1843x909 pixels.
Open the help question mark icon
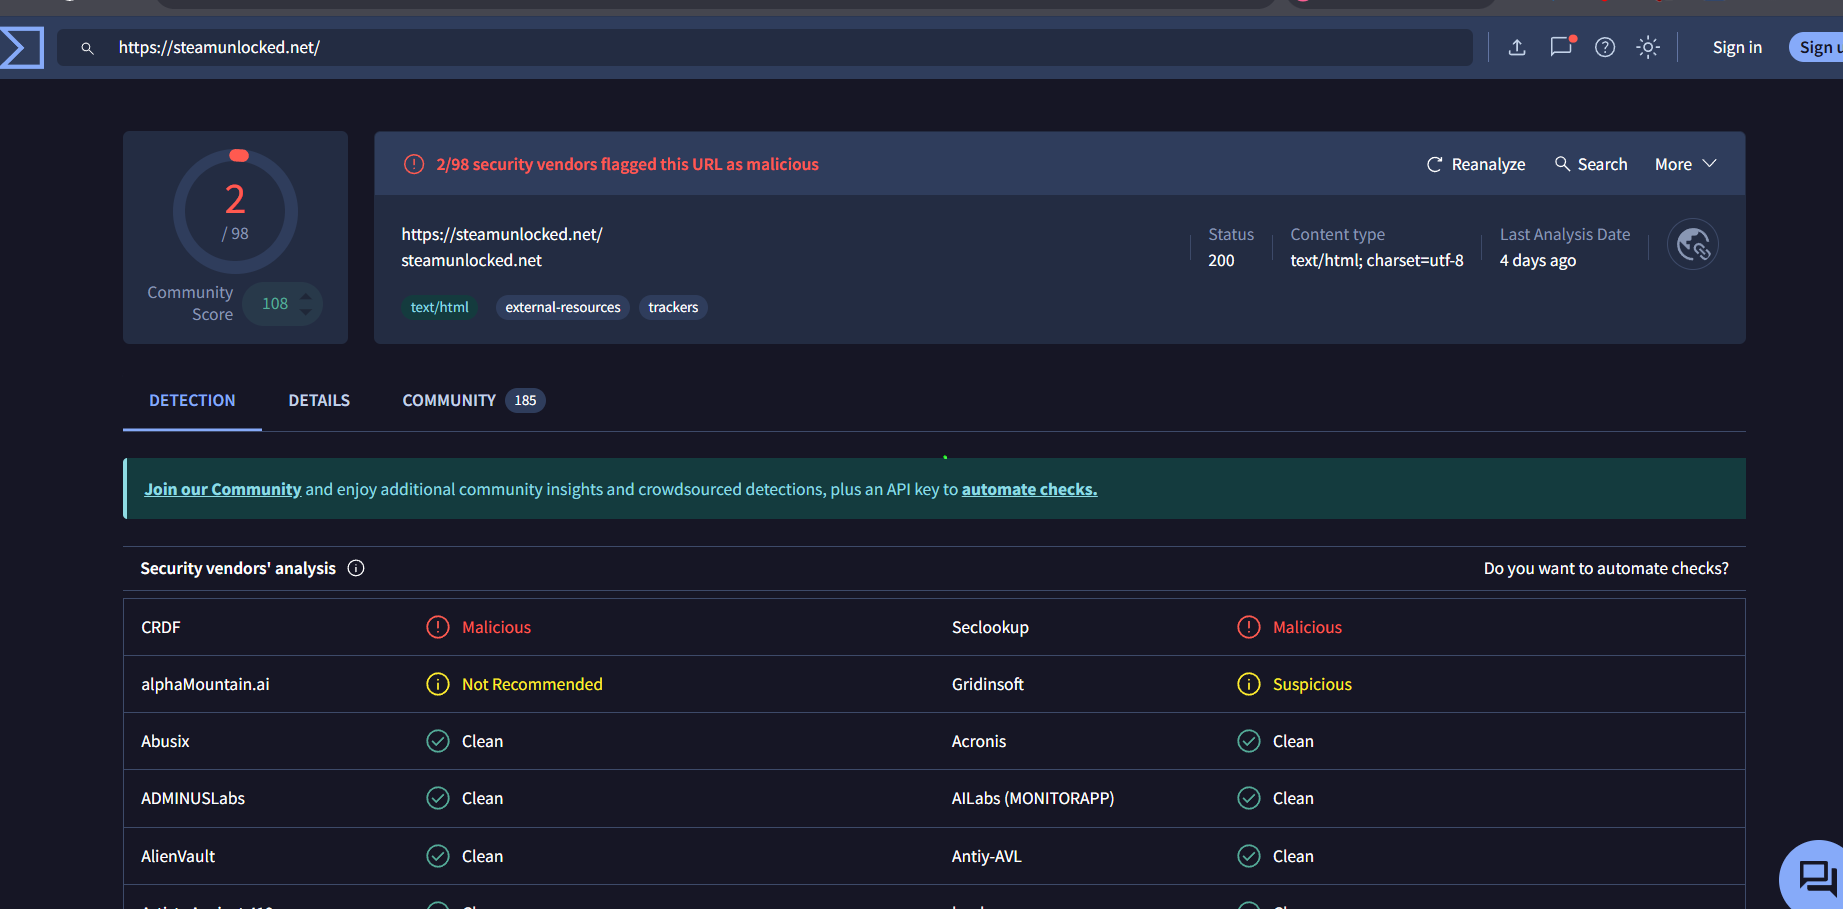point(1605,47)
